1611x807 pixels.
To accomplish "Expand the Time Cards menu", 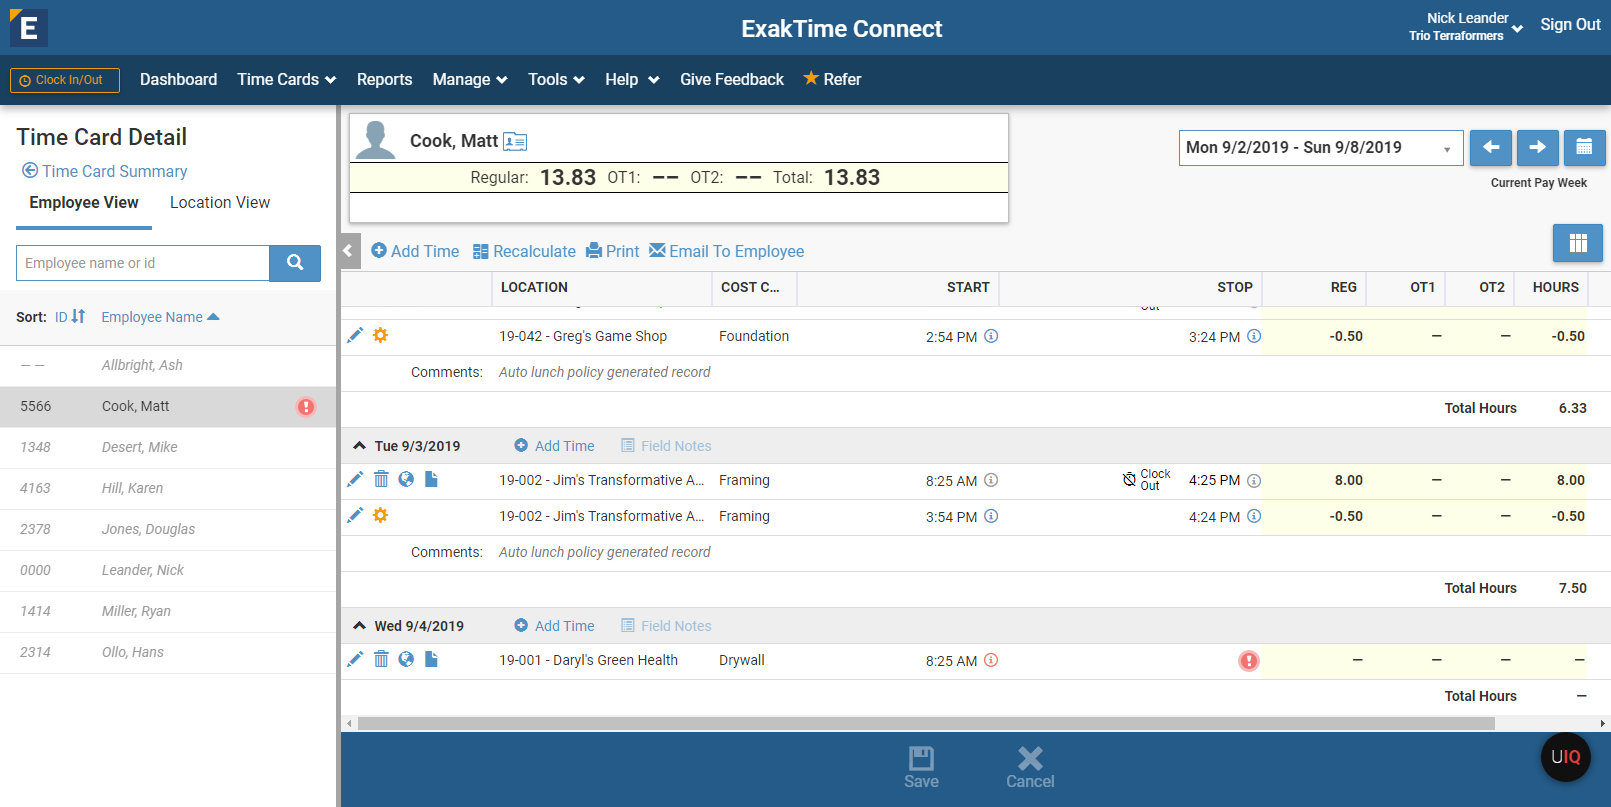I will pyautogui.click(x=286, y=80).
